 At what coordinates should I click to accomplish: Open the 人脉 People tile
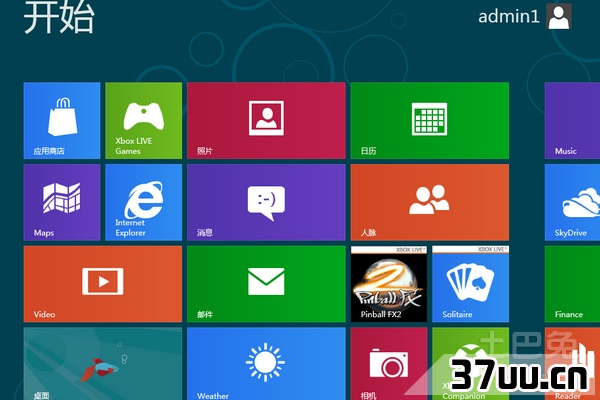(430, 202)
